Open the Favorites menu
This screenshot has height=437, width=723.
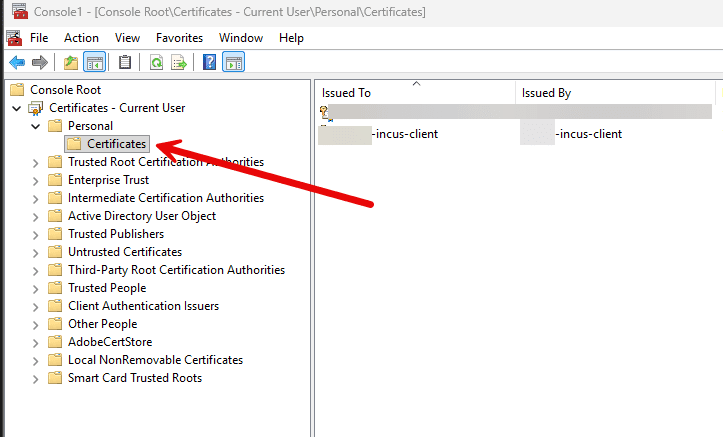pyautogui.click(x=179, y=38)
